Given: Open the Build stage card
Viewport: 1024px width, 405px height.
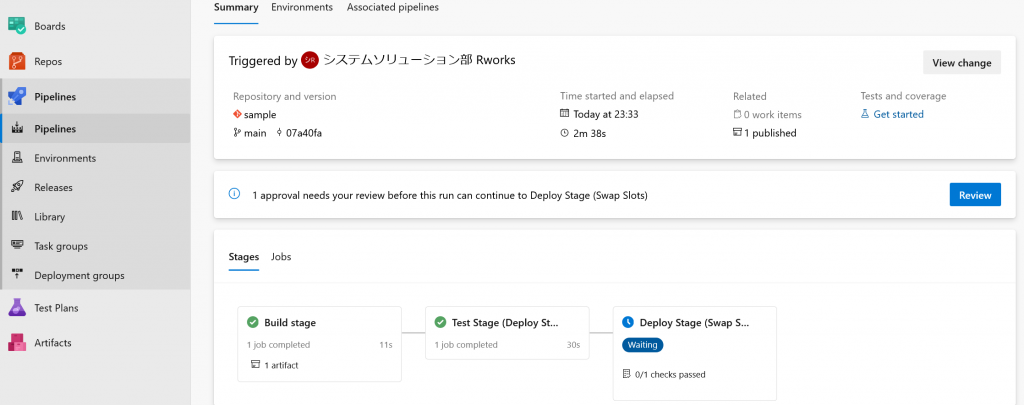Looking at the screenshot, I should click(x=319, y=344).
